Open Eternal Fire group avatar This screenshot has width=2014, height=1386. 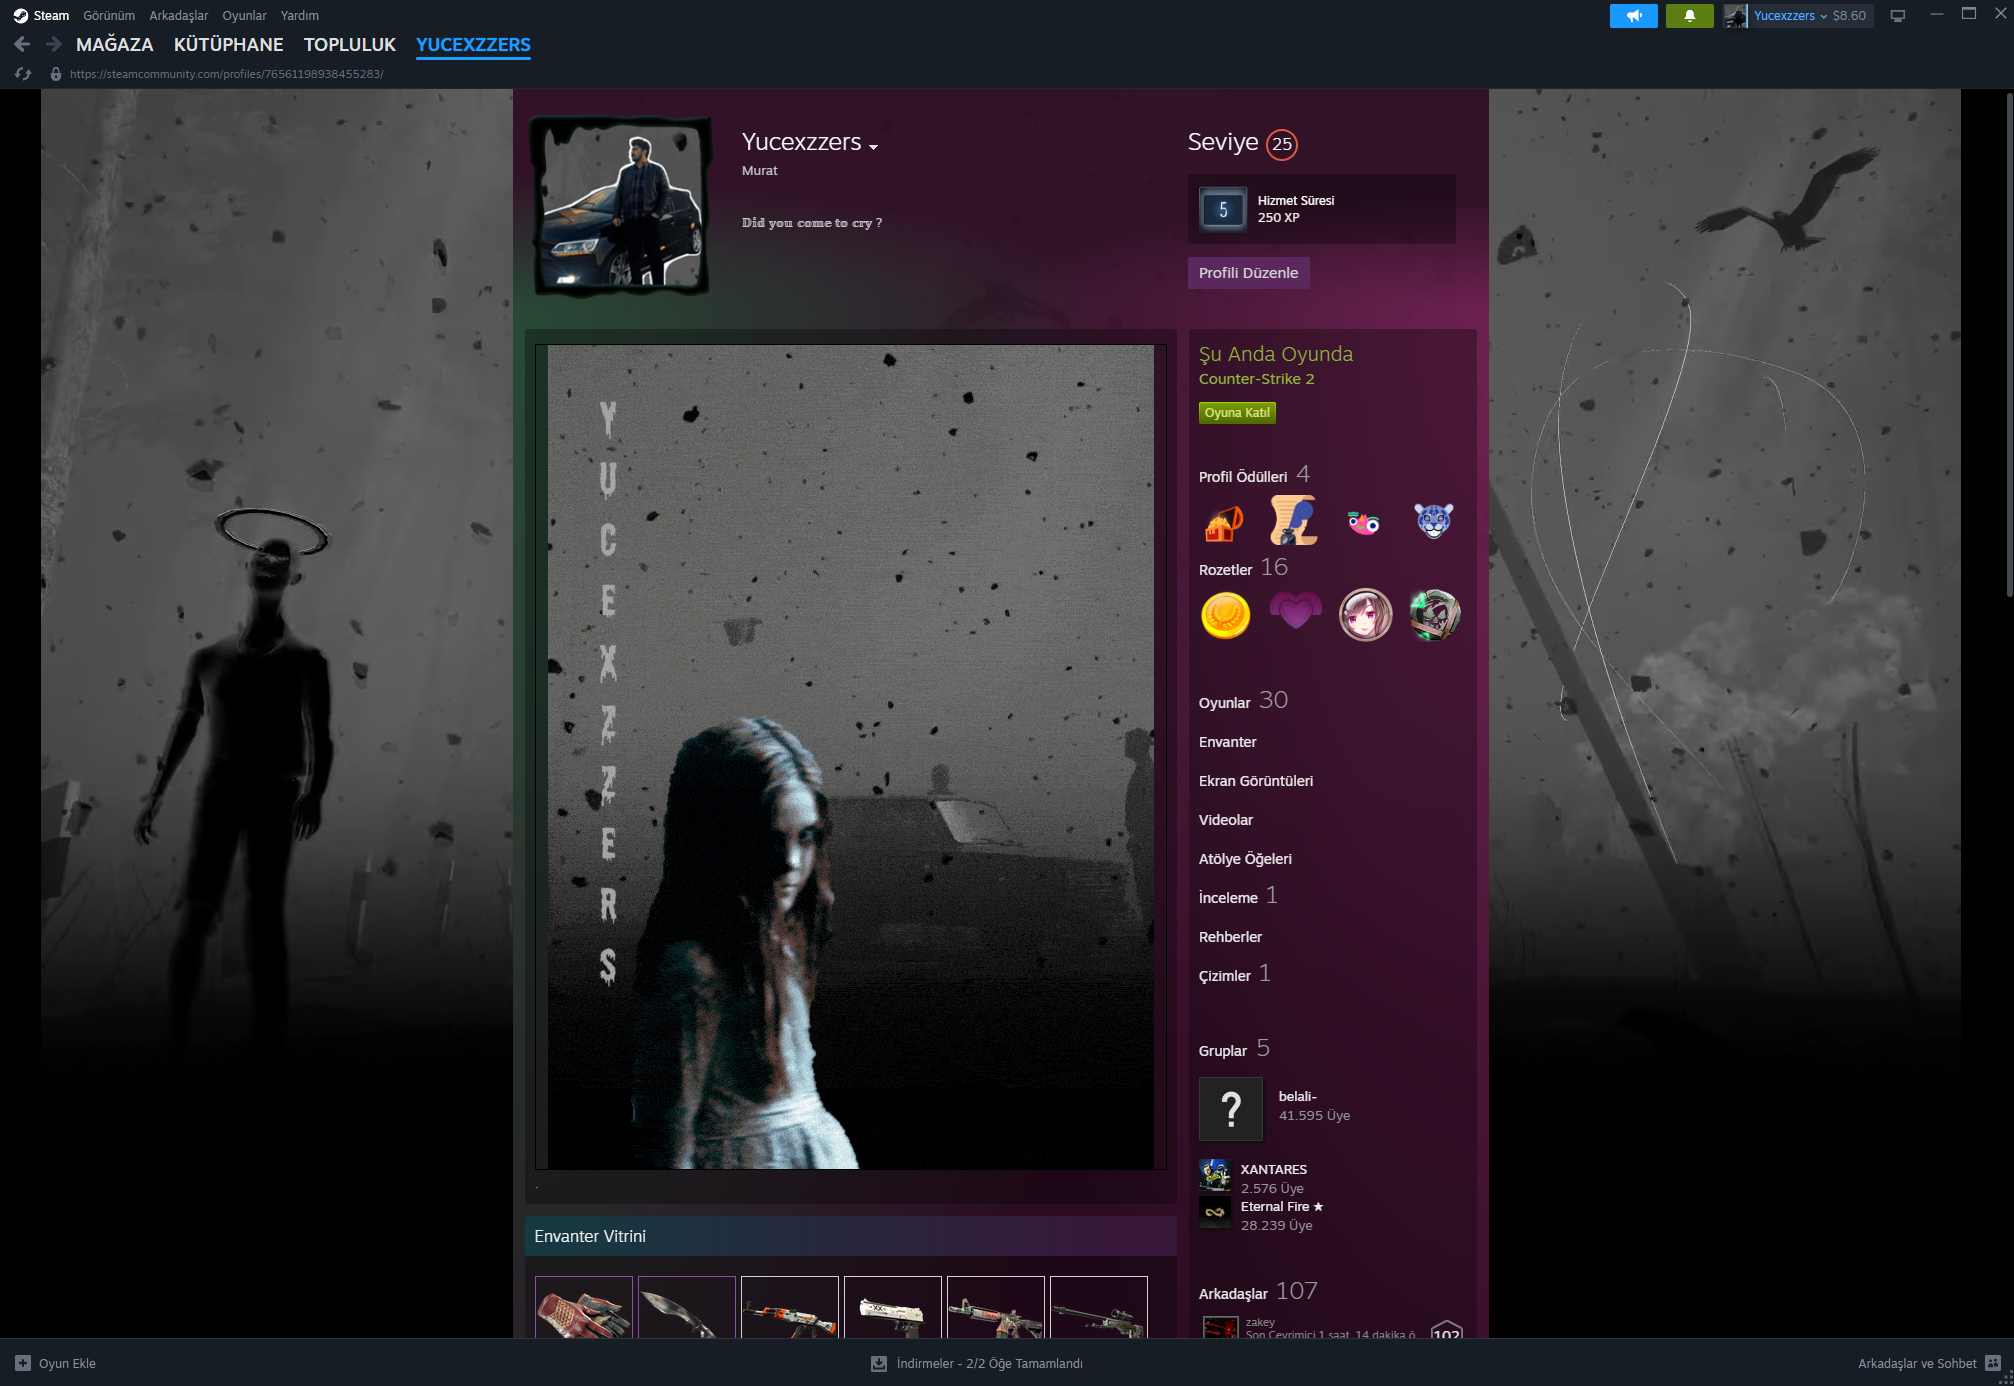point(1215,1212)
